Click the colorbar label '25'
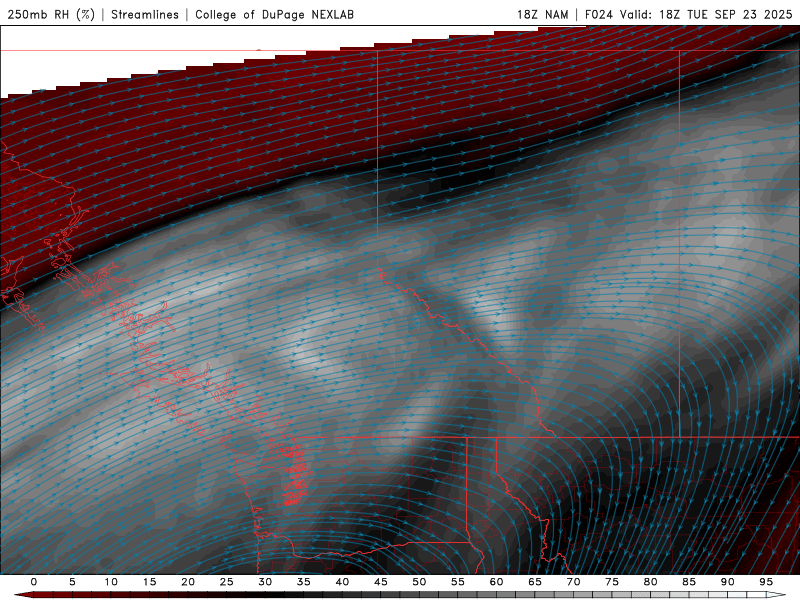 [x=227, y=582]
